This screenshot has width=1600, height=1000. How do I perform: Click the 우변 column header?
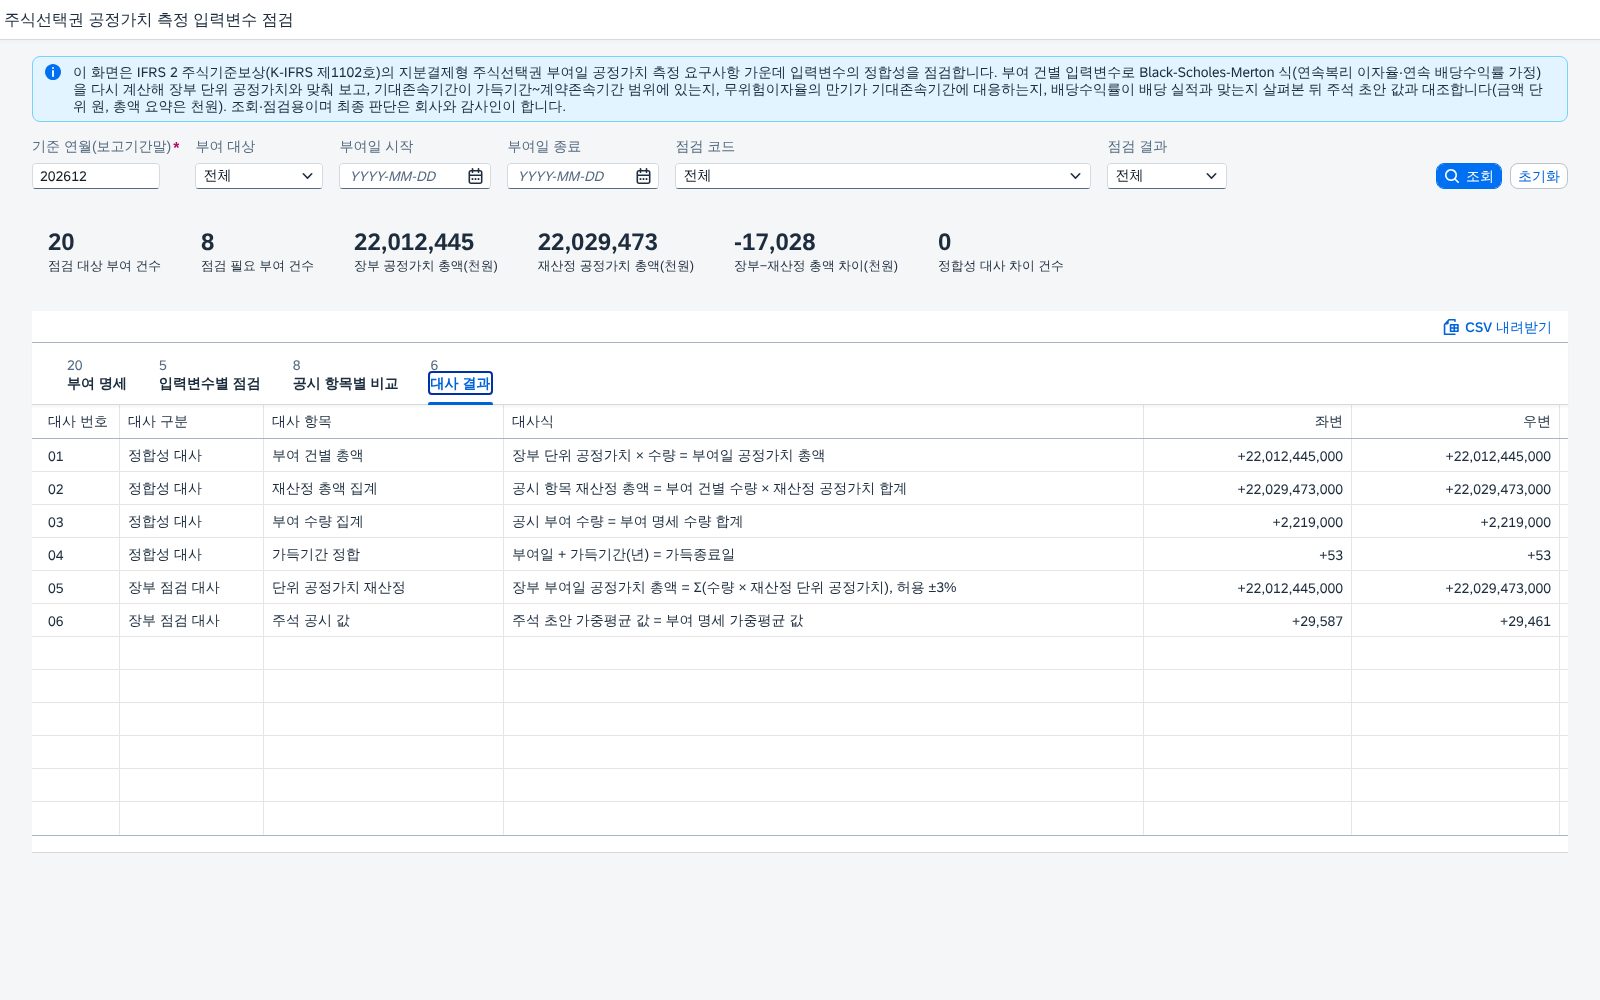pyautogui.click(x=1456, y=422)
